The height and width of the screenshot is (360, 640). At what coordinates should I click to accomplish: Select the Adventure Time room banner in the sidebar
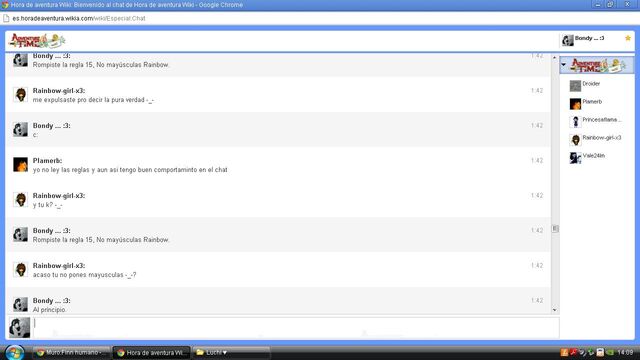coord(598,65)
